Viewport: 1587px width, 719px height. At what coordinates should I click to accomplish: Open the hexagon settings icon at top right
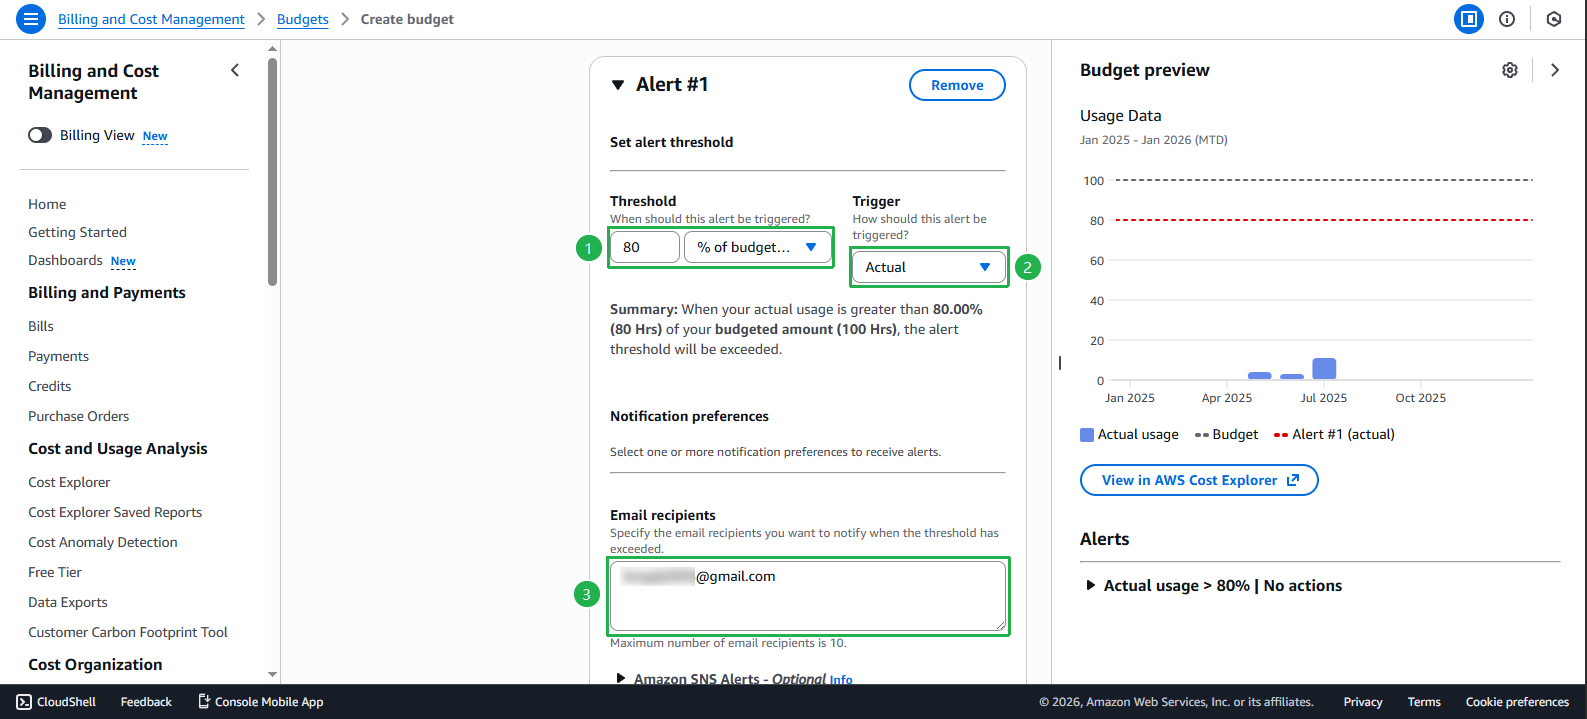tap(1553, 19)
